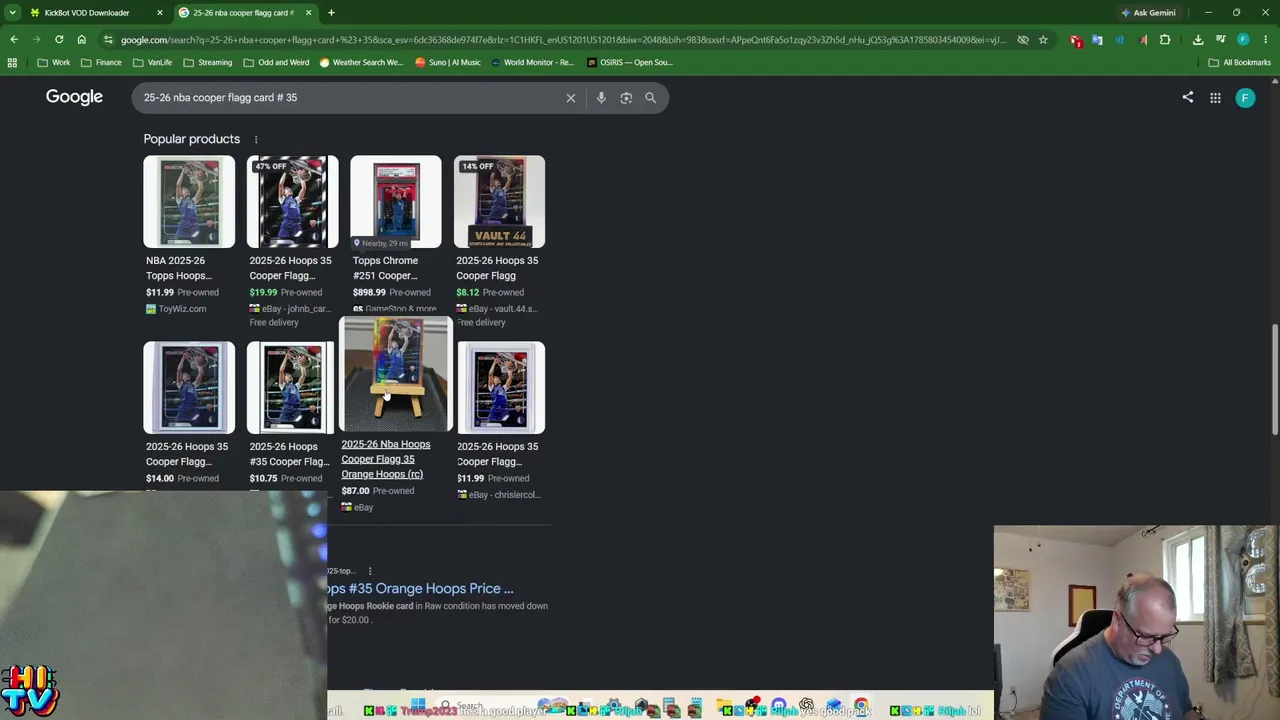Open the Chrome downloads panel
The width and height of the screenshot is (1280, 720).
coord(1198,40)
